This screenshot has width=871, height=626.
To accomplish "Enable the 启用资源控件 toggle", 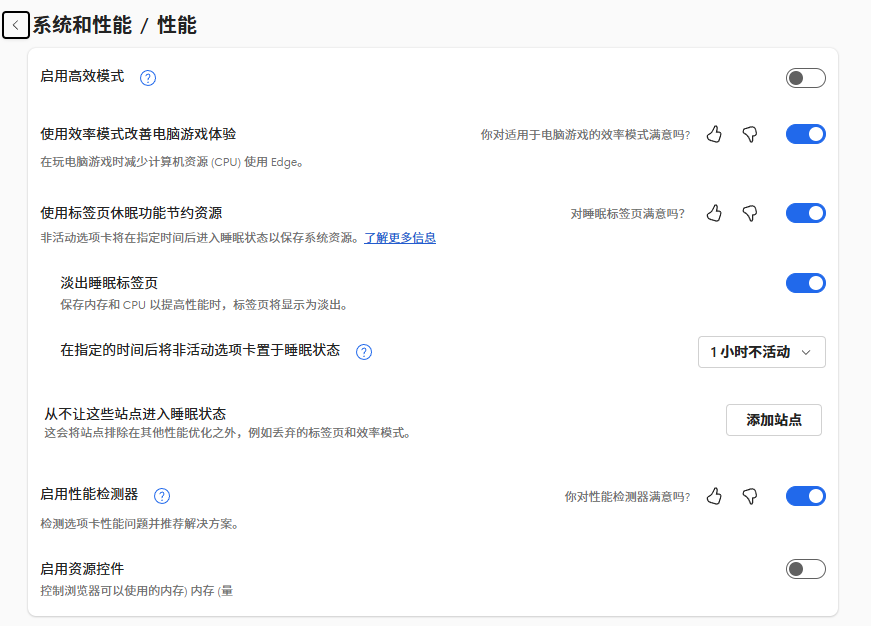I will (805, 568).
